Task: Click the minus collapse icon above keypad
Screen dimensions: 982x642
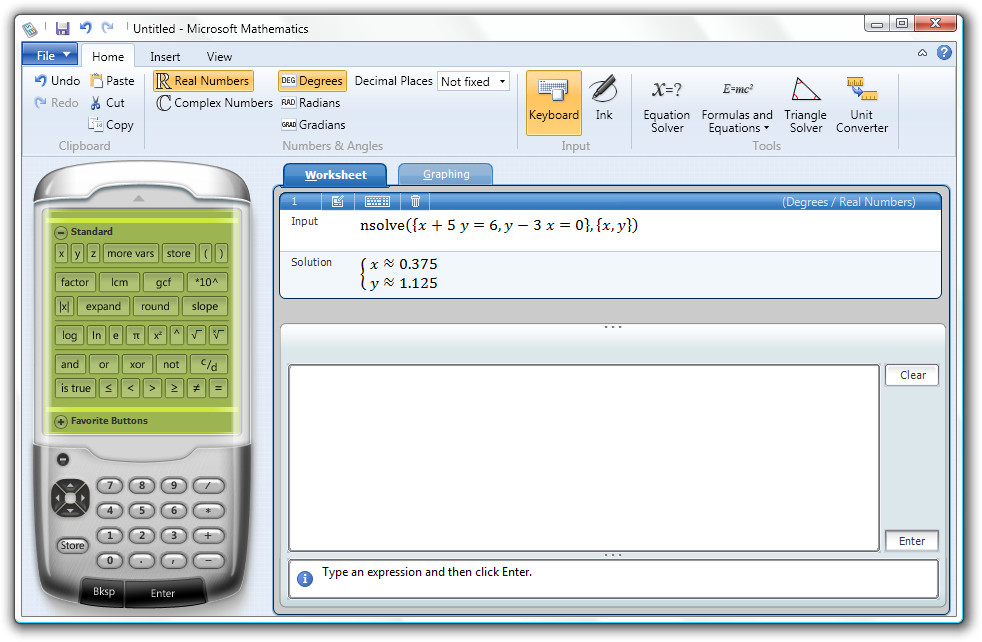Action: coord(63,460)
